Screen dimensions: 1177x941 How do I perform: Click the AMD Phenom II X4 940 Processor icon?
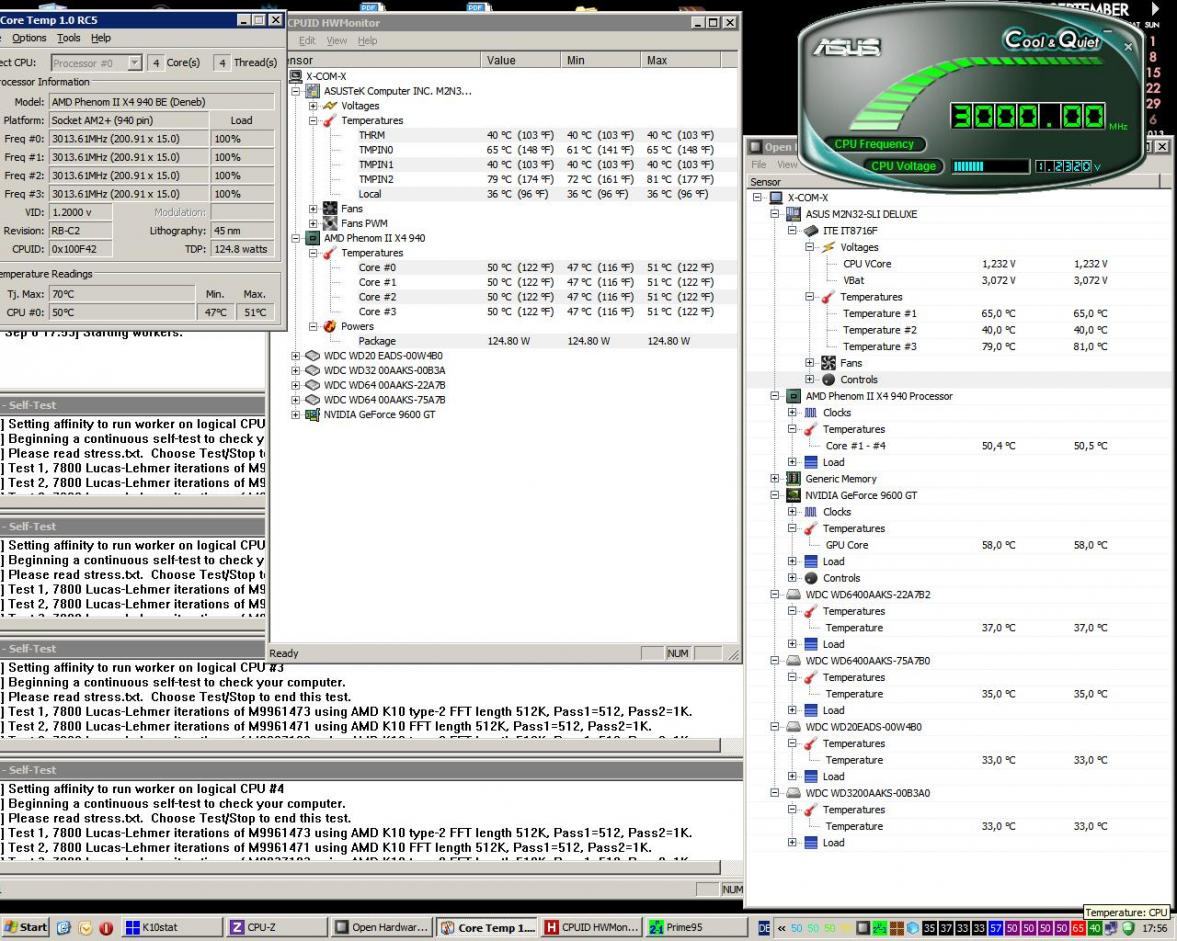click(x=793, y=396)
